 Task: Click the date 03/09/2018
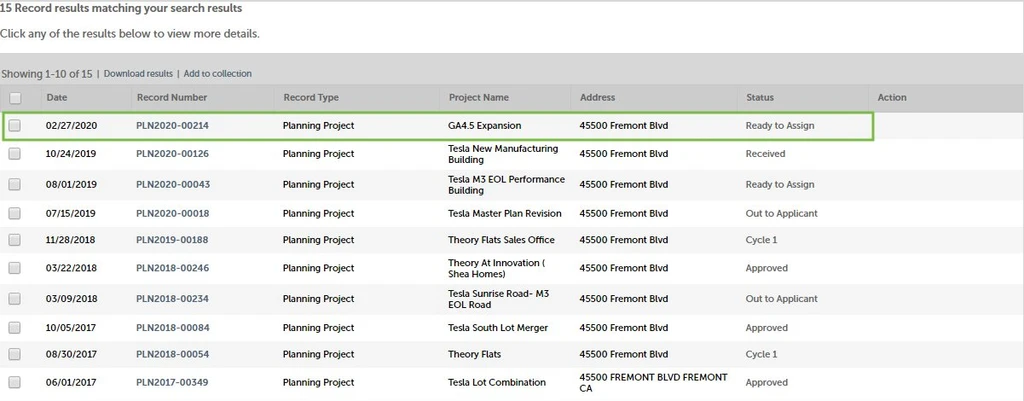click(x=71, y=298)
